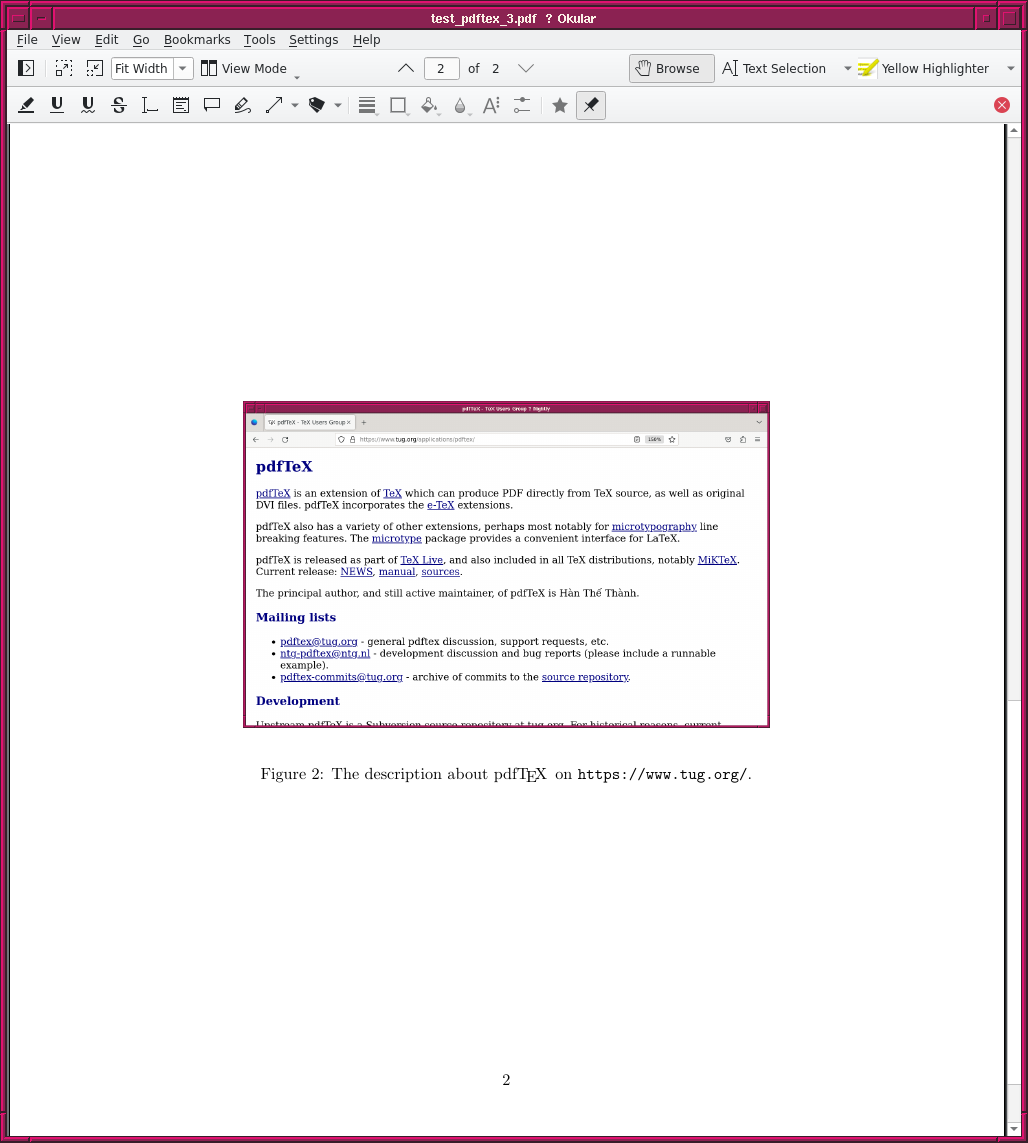This screenshot has height=1143, width=1028.
Task: Select the squiggly underline tool
Action: point(88,105)
